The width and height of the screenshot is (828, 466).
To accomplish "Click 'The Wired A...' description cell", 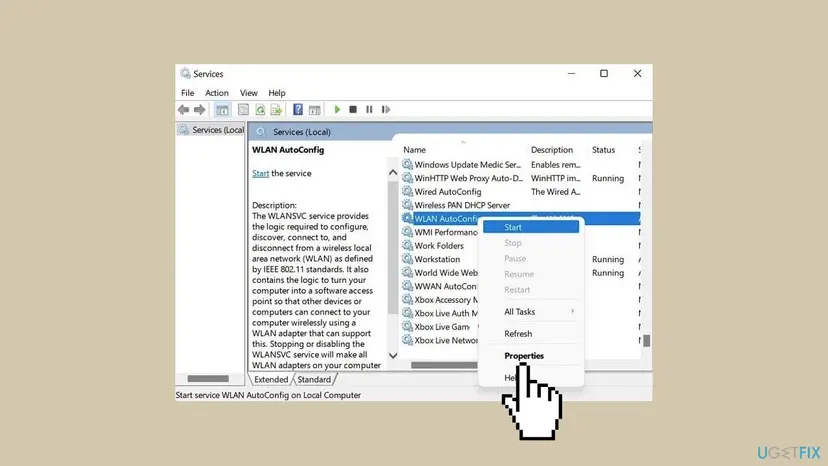I will 556,192.
